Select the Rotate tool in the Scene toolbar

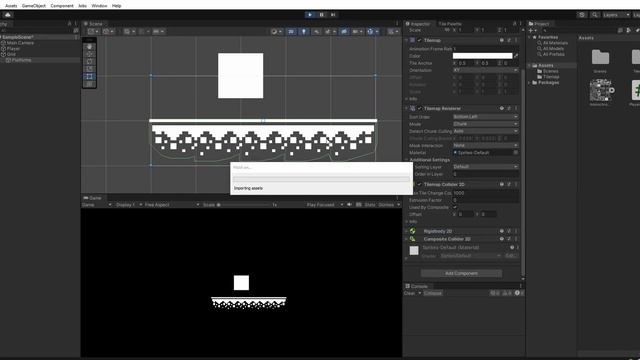(89, 62)
